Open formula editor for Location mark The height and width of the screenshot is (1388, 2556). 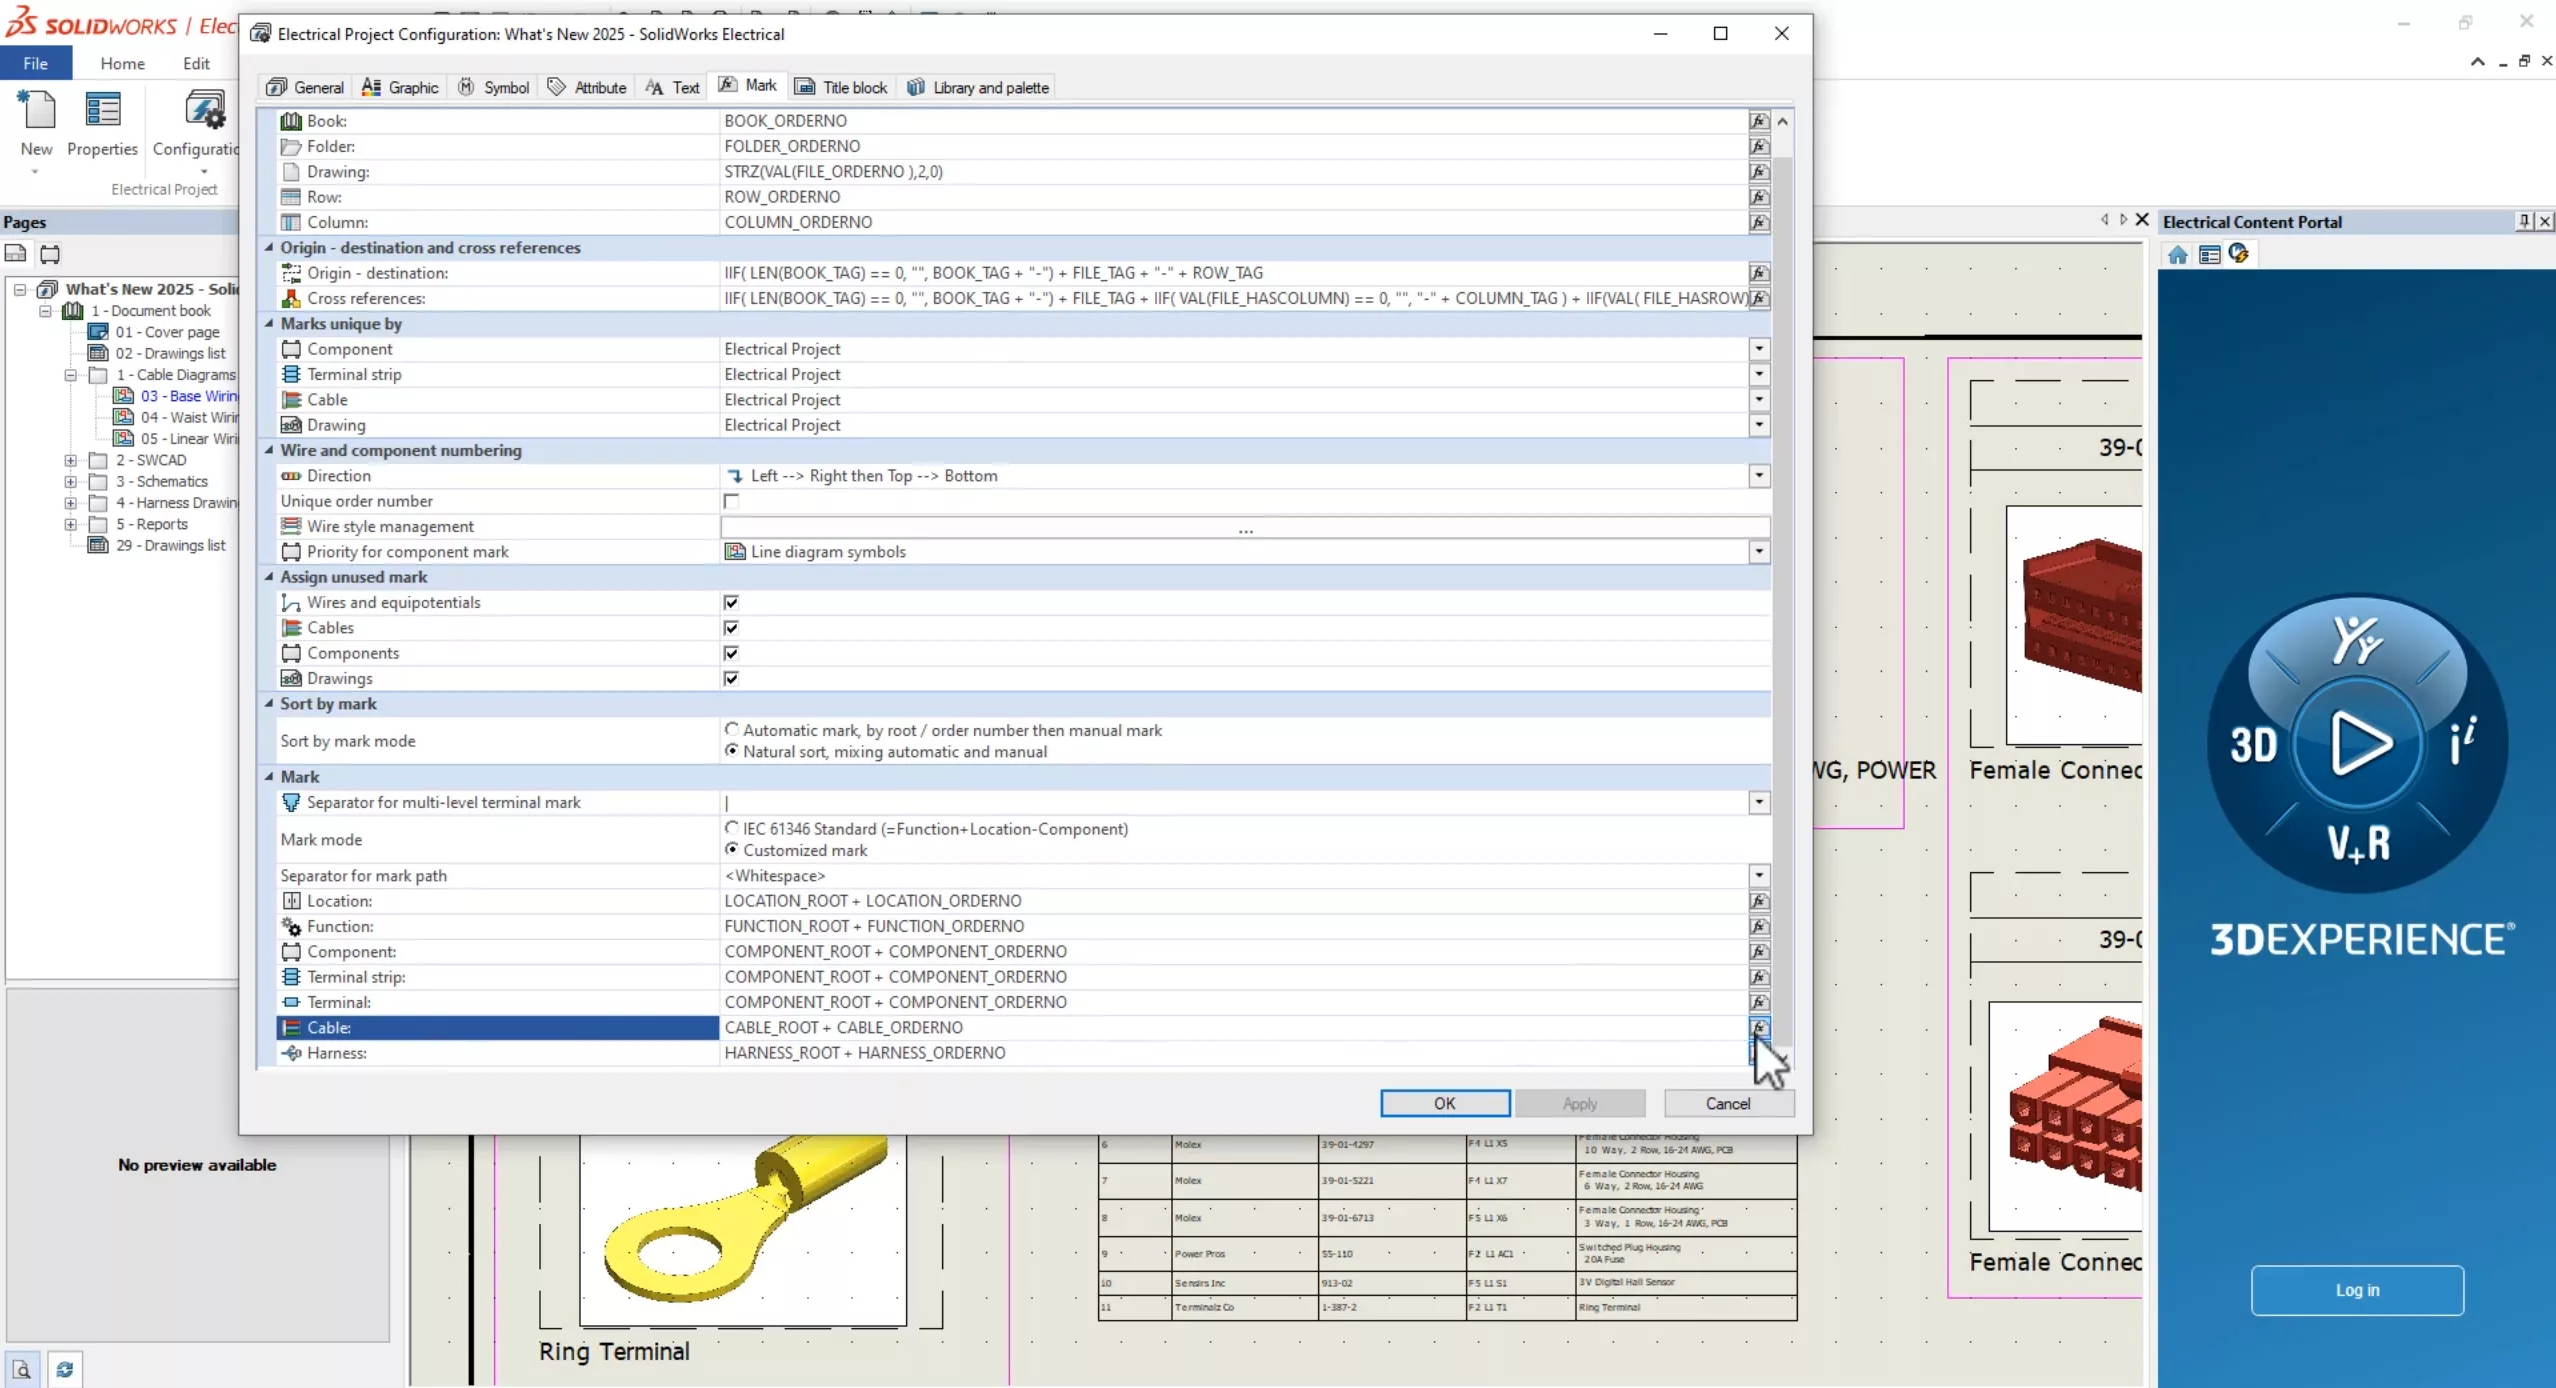(x=1758, y=901)
